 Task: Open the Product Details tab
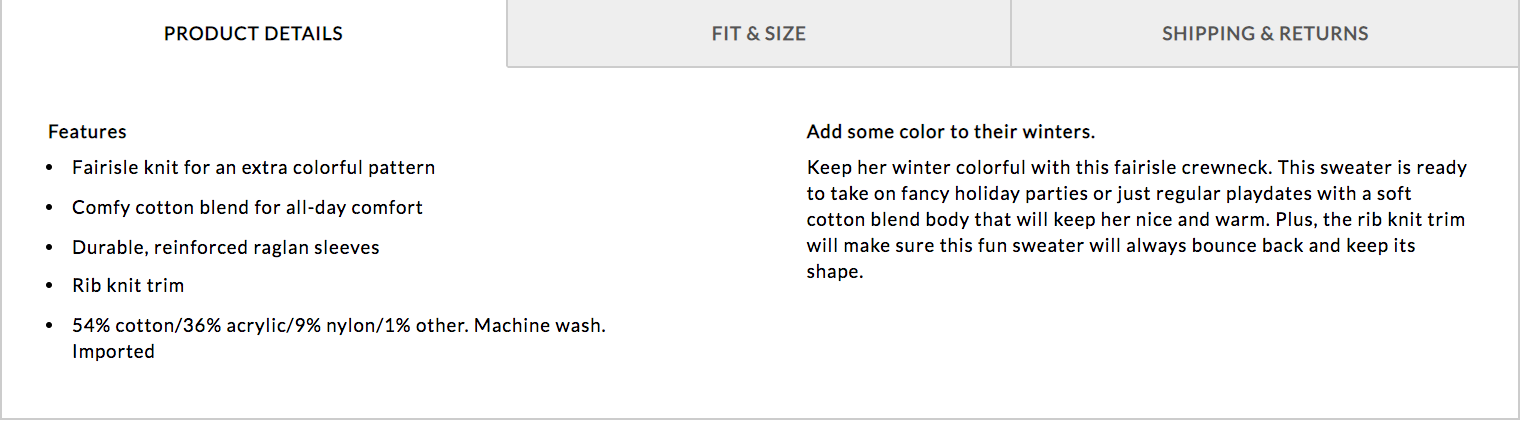(x=253, y=34)
